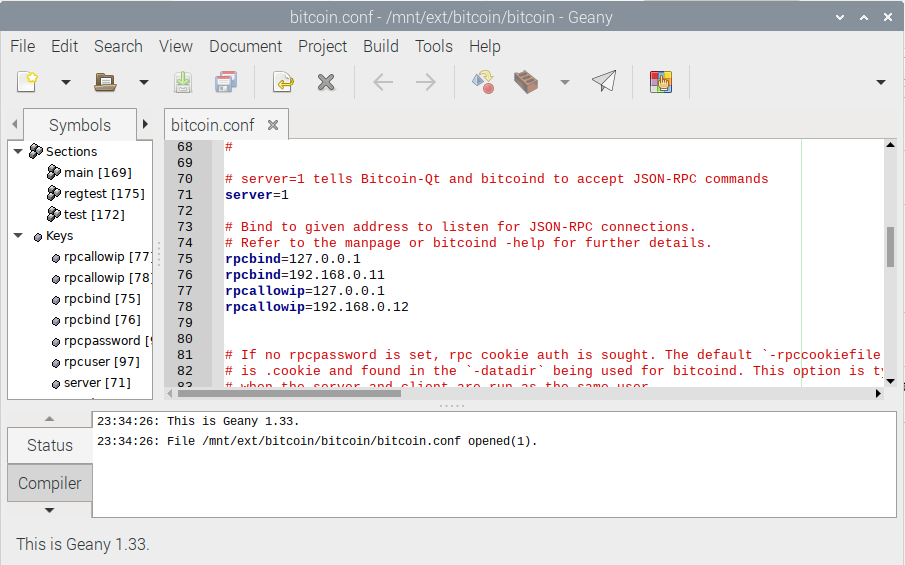
Task: Select server [71] key
Action: [97, 383]
